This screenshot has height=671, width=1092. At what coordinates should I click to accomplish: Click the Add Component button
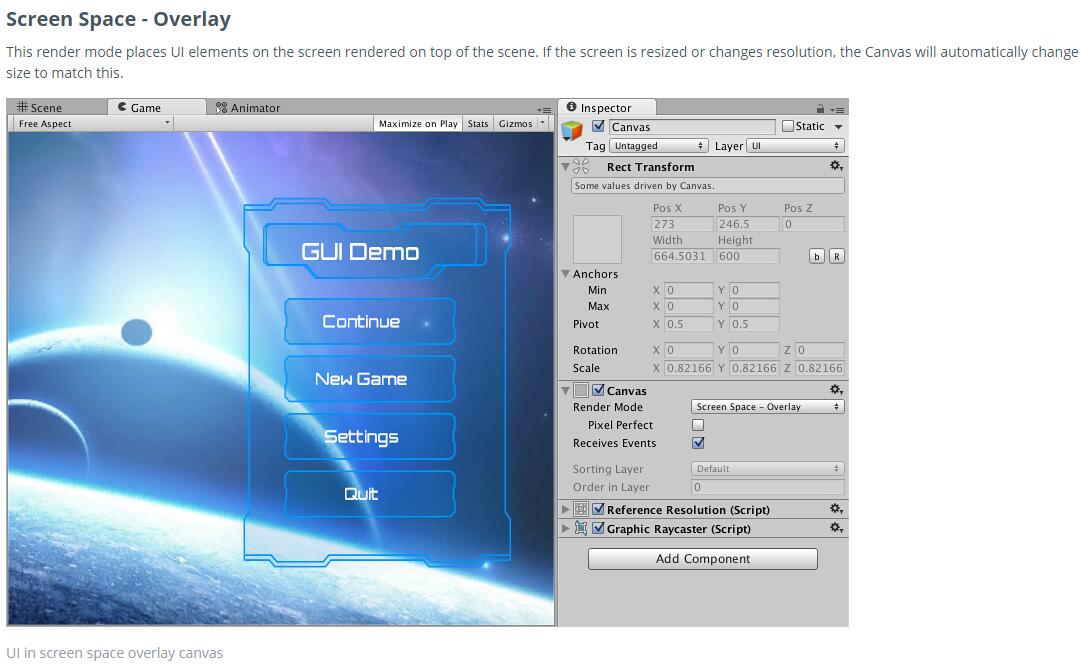(x=703, y=559)
